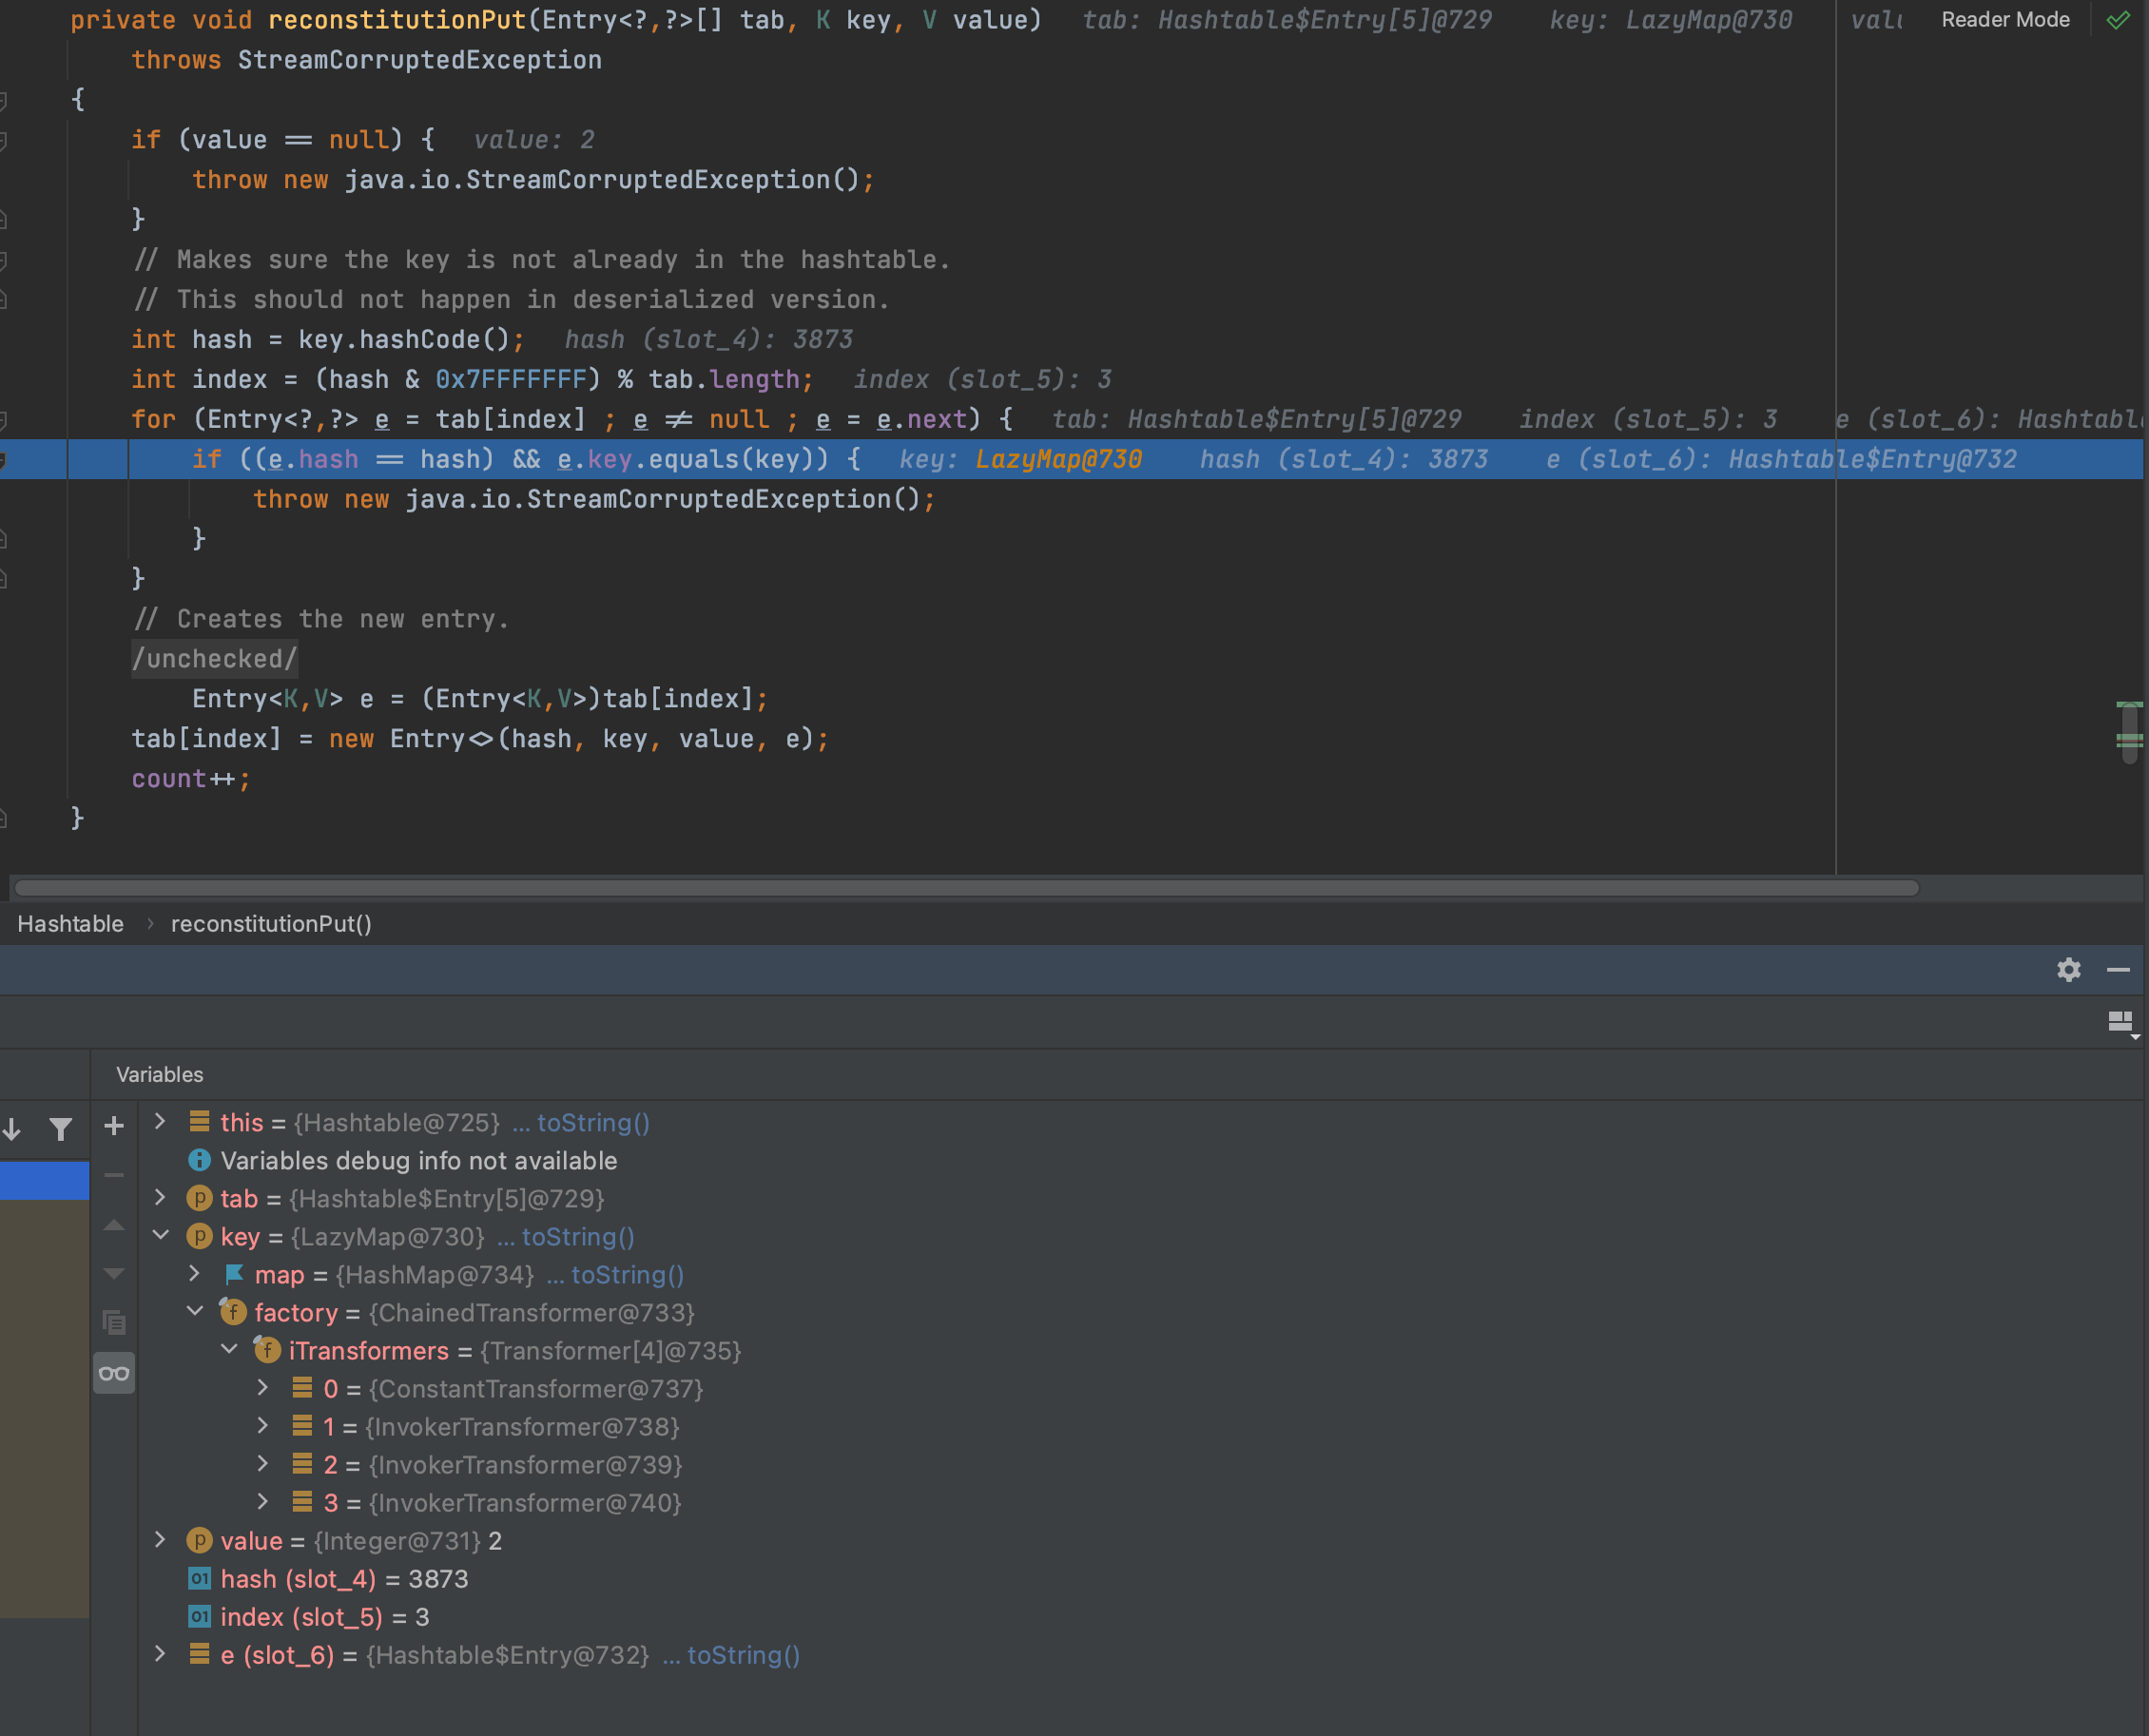2149x1736 pixels.
Task: Click debug info not available icon
Action: pyautogui.click(x=199, y=1160)
